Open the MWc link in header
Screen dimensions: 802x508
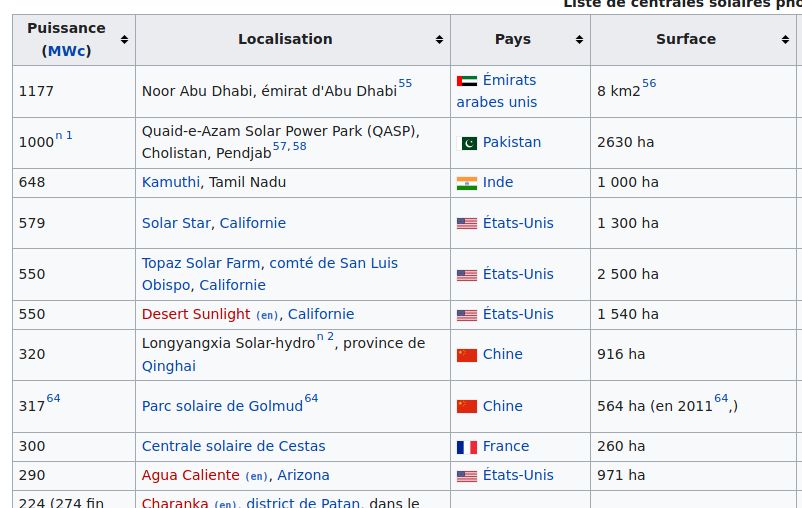coord(67,51)
